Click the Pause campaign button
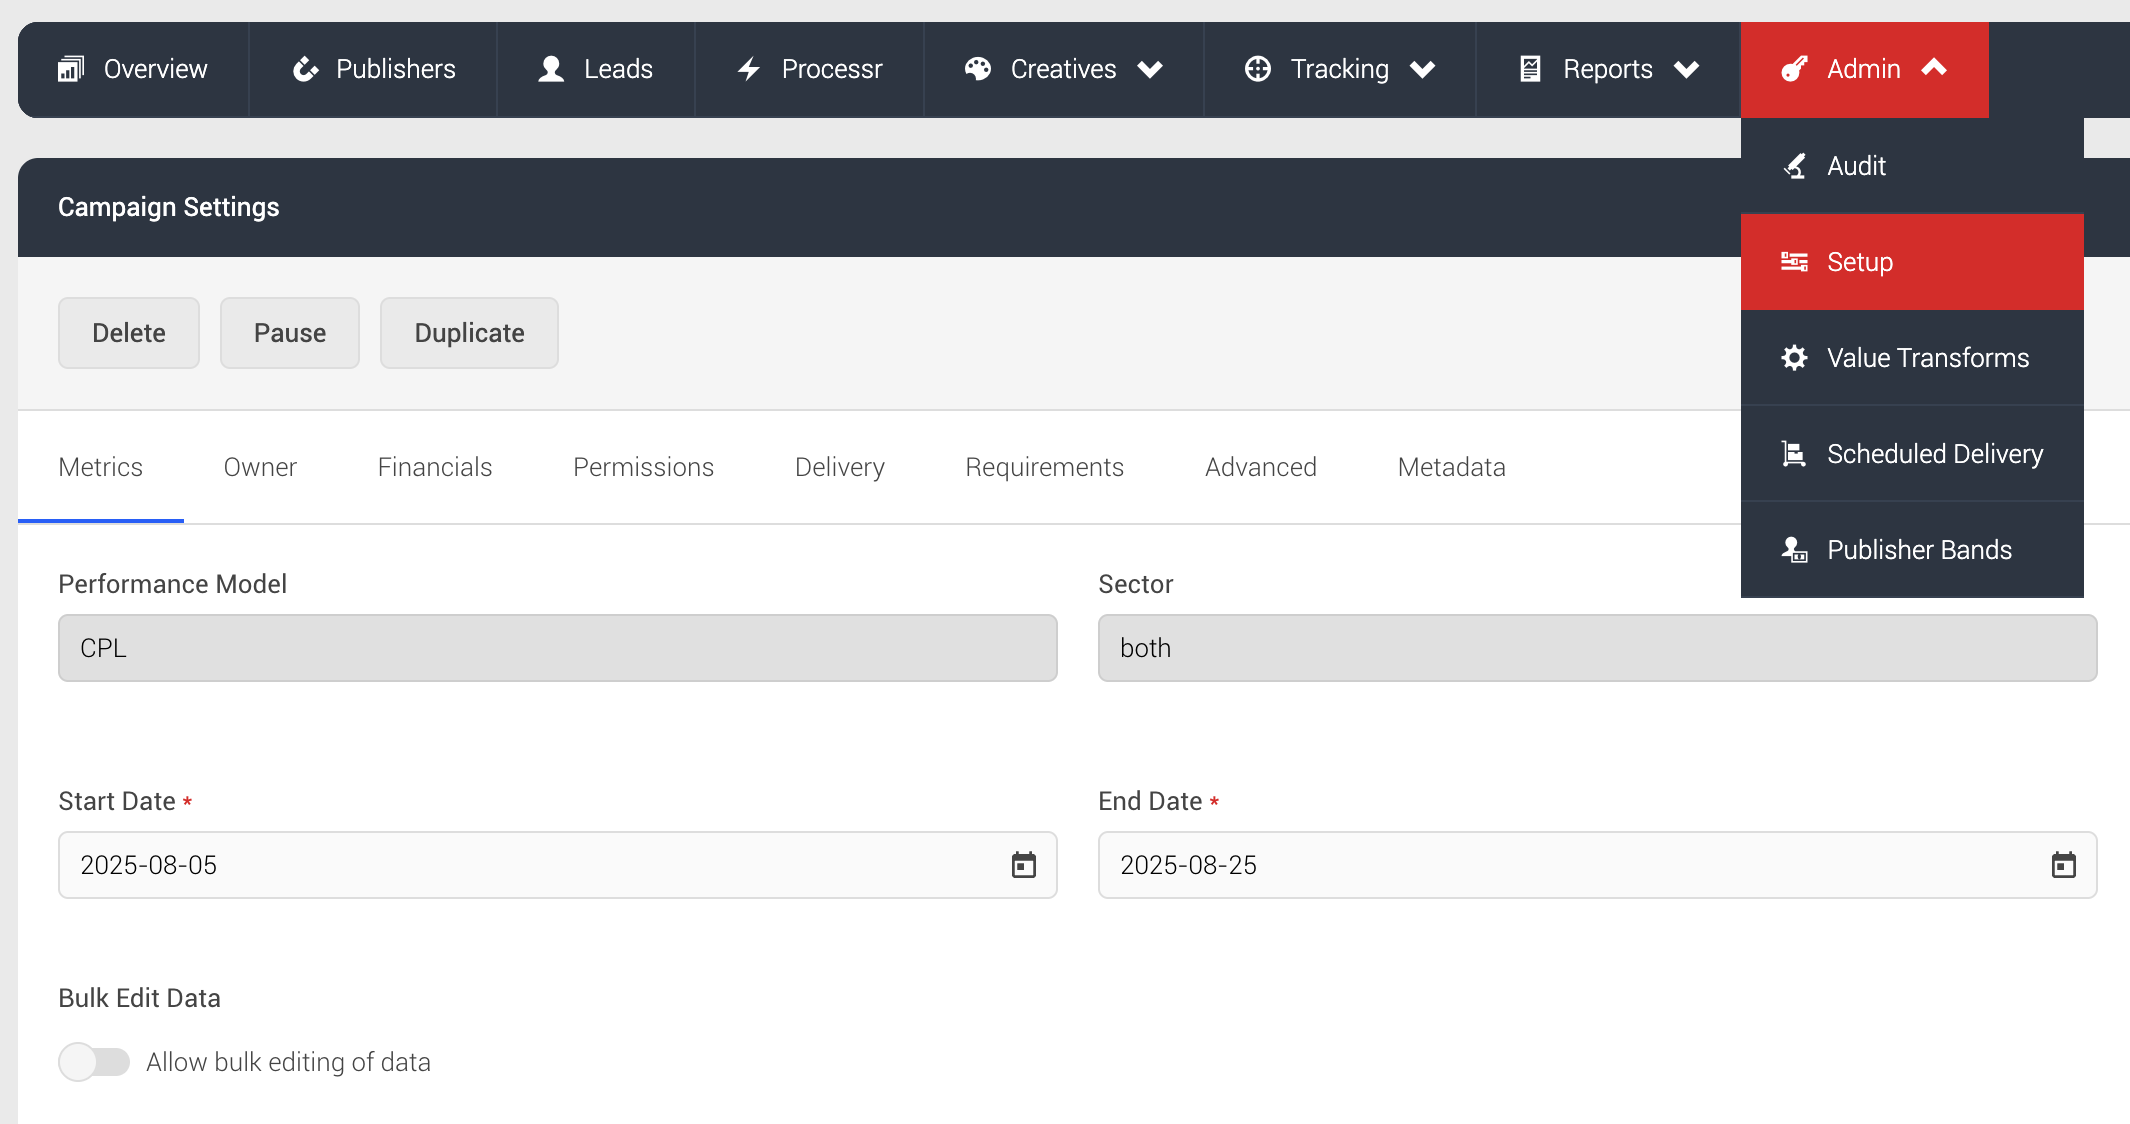This screenshot has width=2130, height=1124. point(289,333)
